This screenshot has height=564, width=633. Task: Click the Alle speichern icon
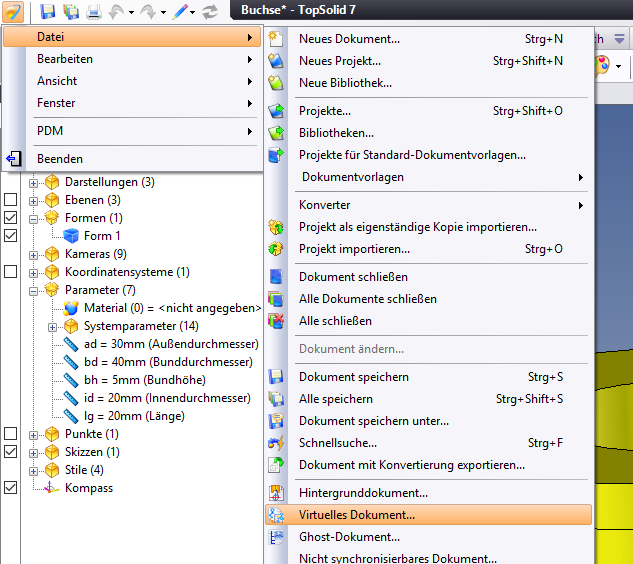276,399
